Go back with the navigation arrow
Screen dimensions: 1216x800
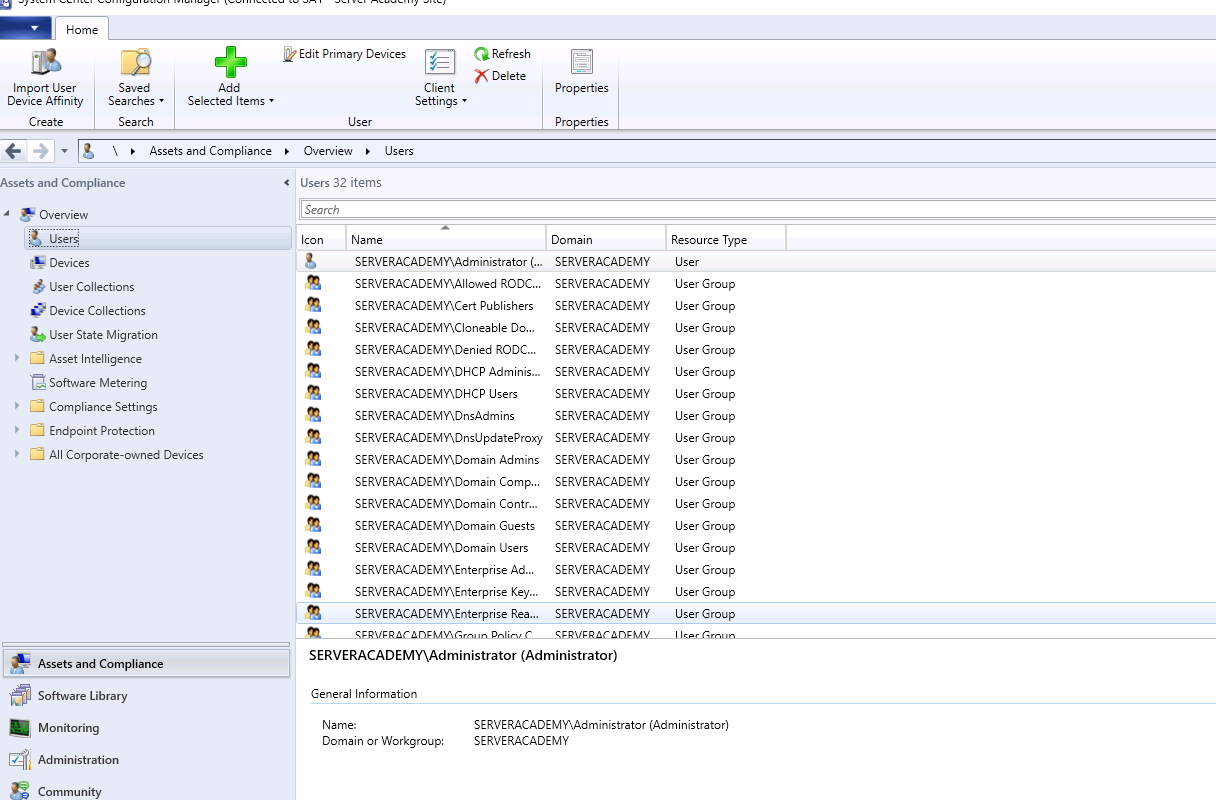(13, 151)
